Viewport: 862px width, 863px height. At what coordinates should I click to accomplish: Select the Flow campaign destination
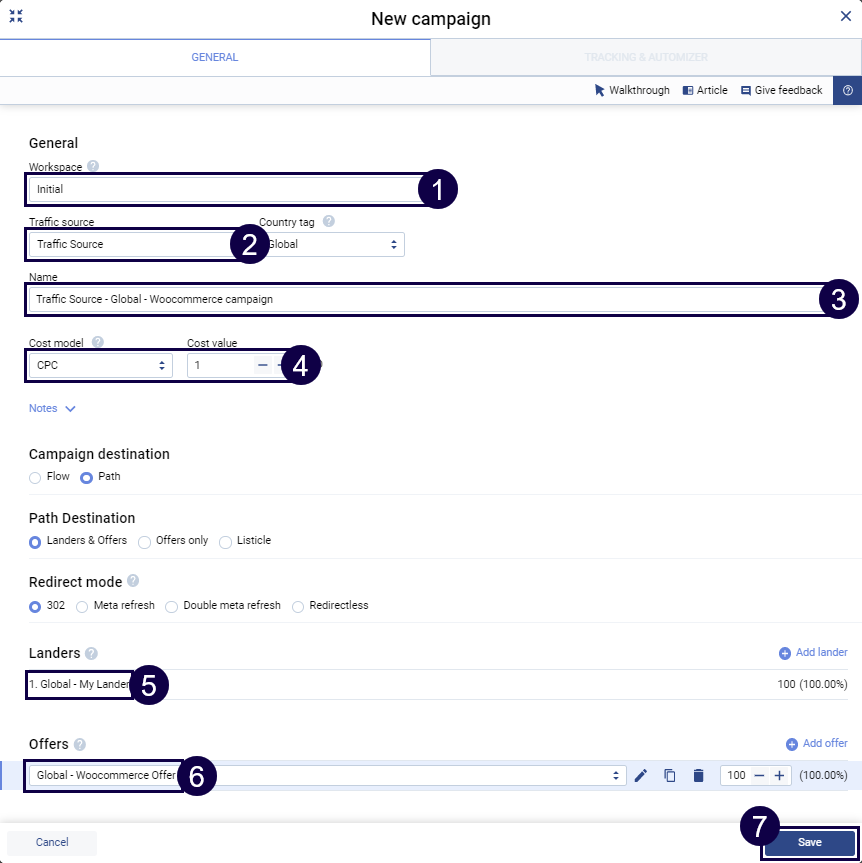[x=36, y=477]
